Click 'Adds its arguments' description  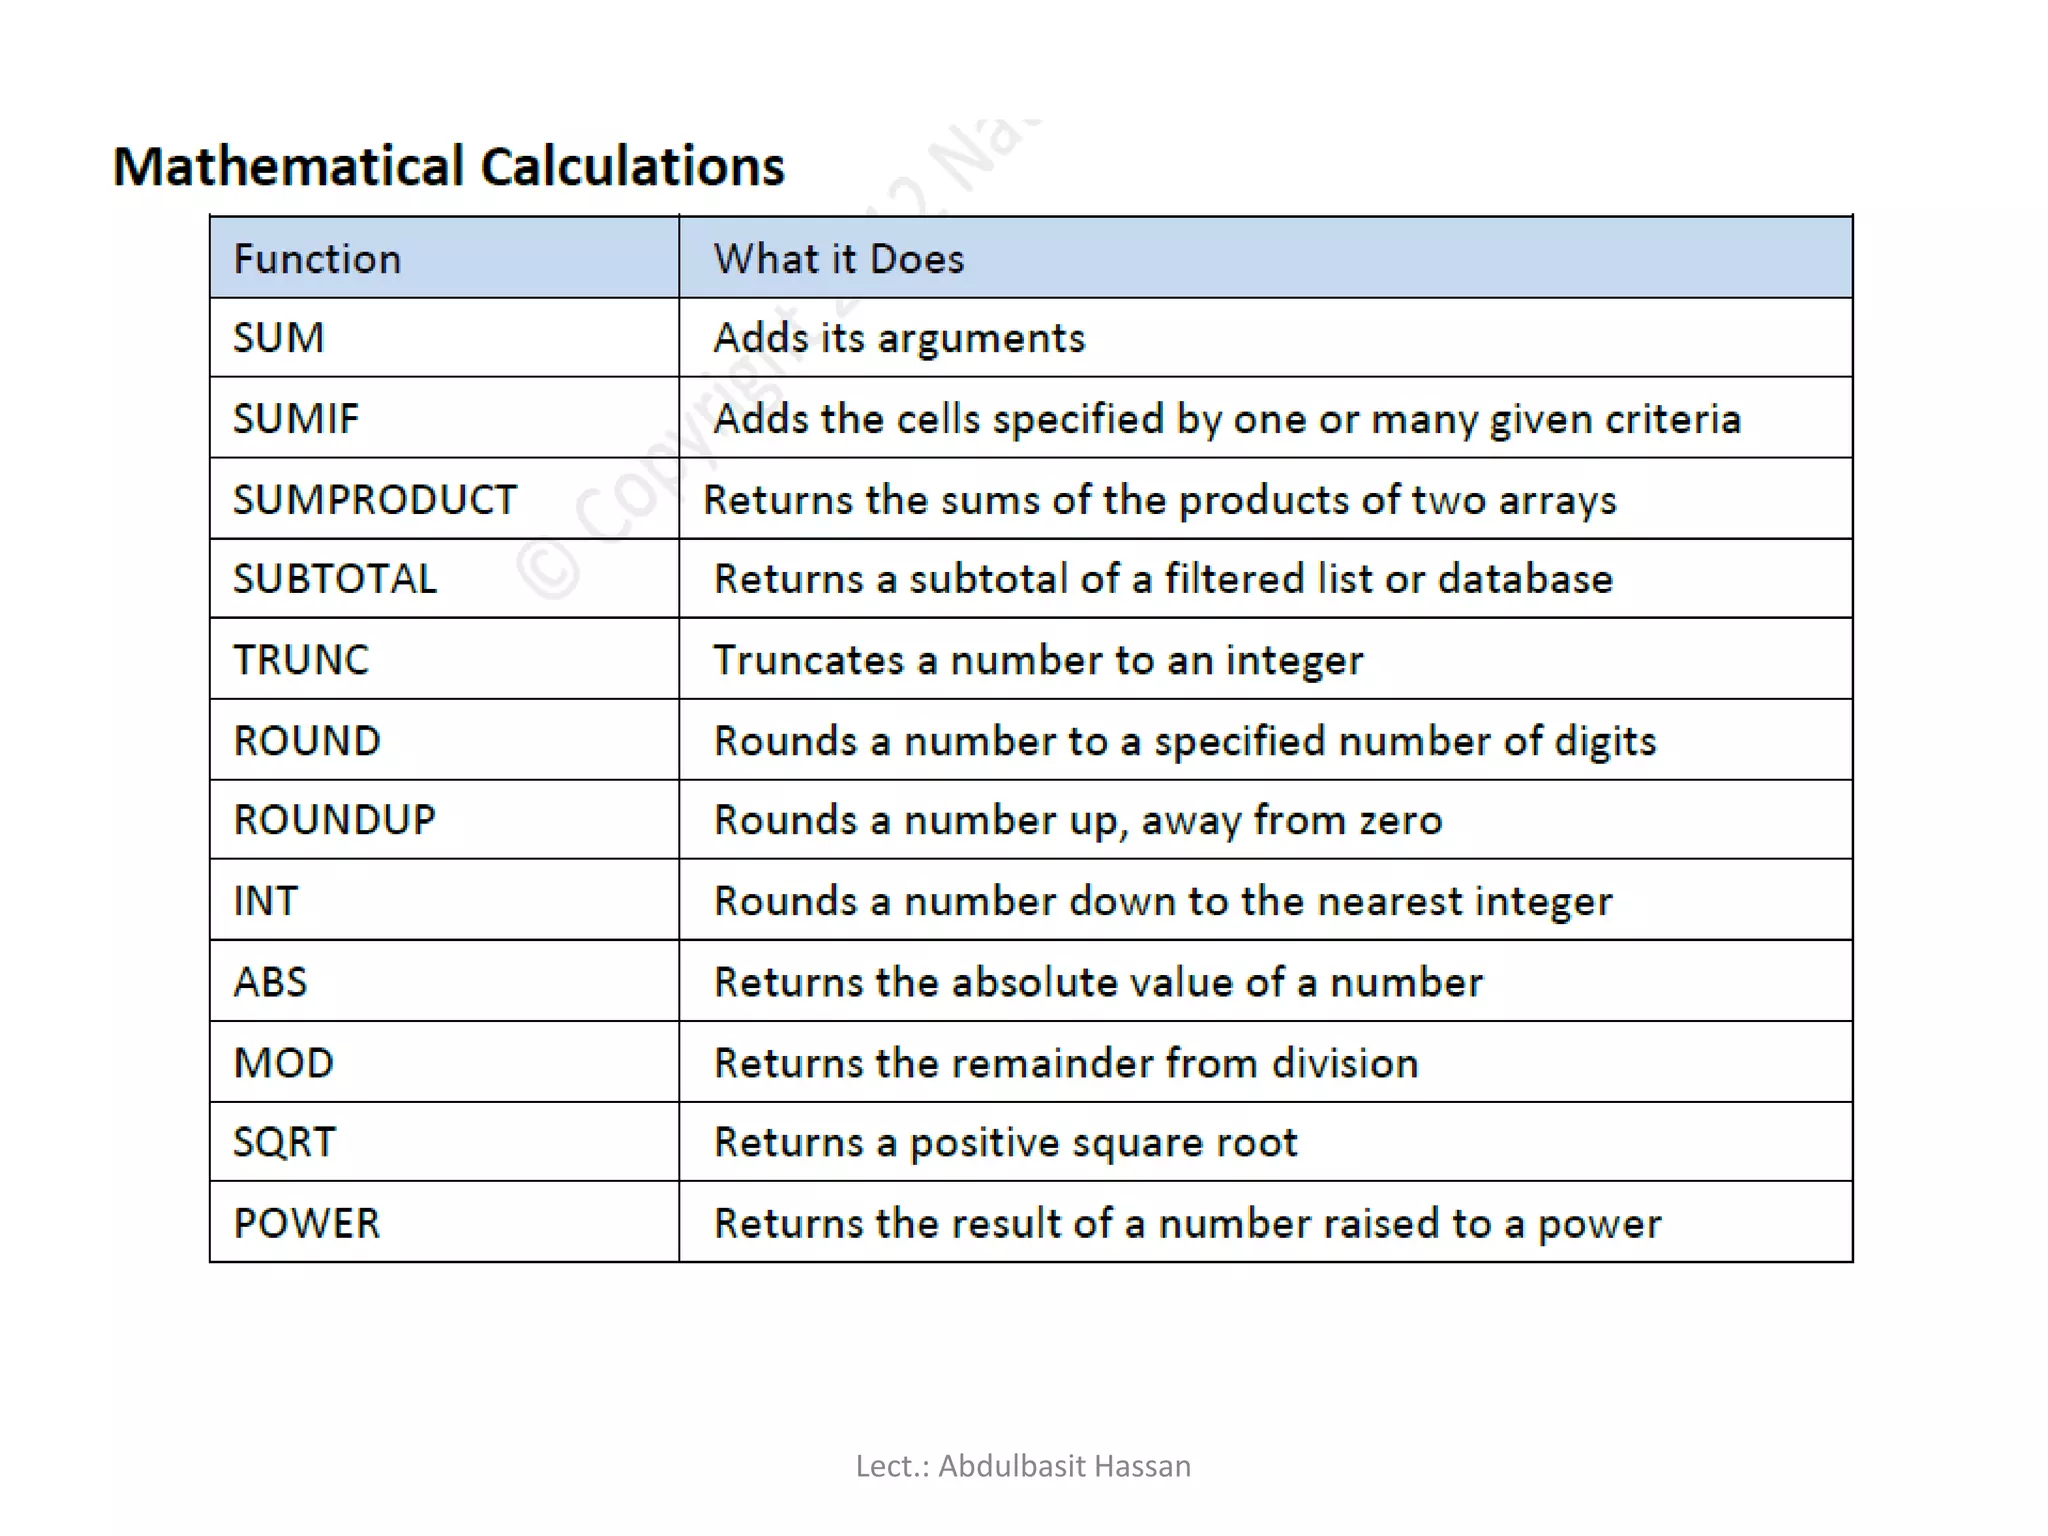coord(898,338)
